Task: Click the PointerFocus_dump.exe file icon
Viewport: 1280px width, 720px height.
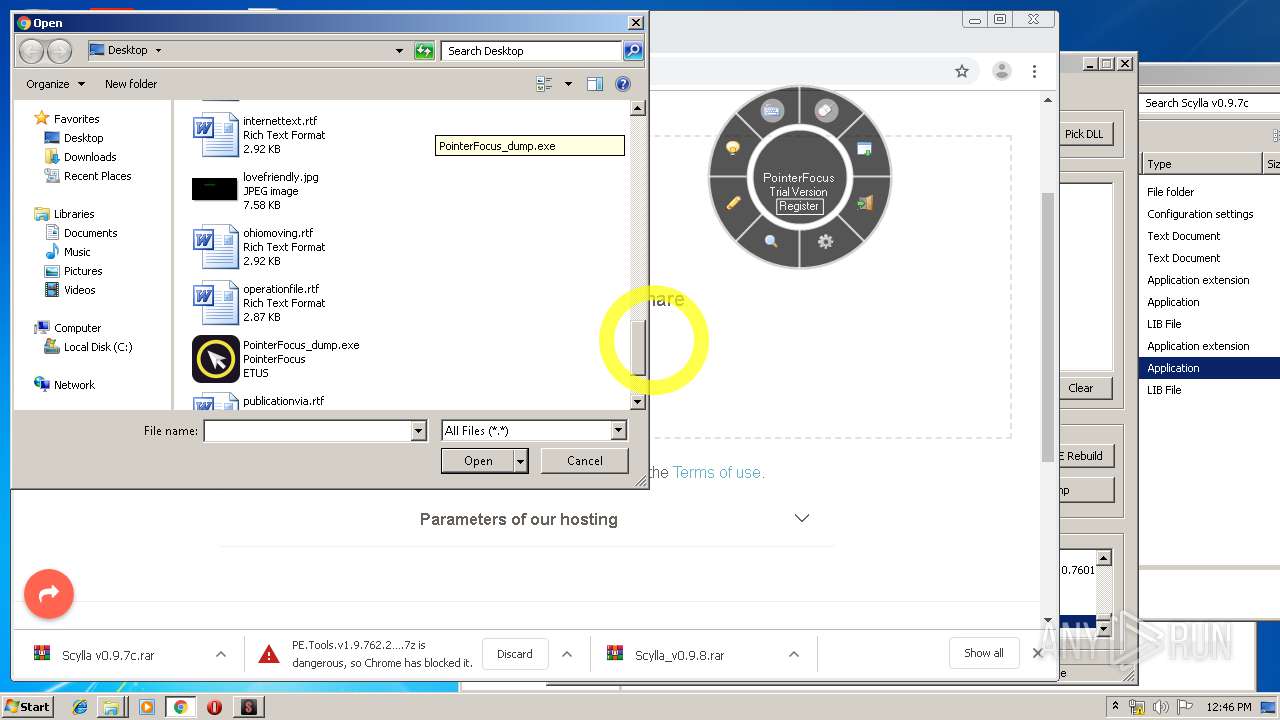Action: 216,359
